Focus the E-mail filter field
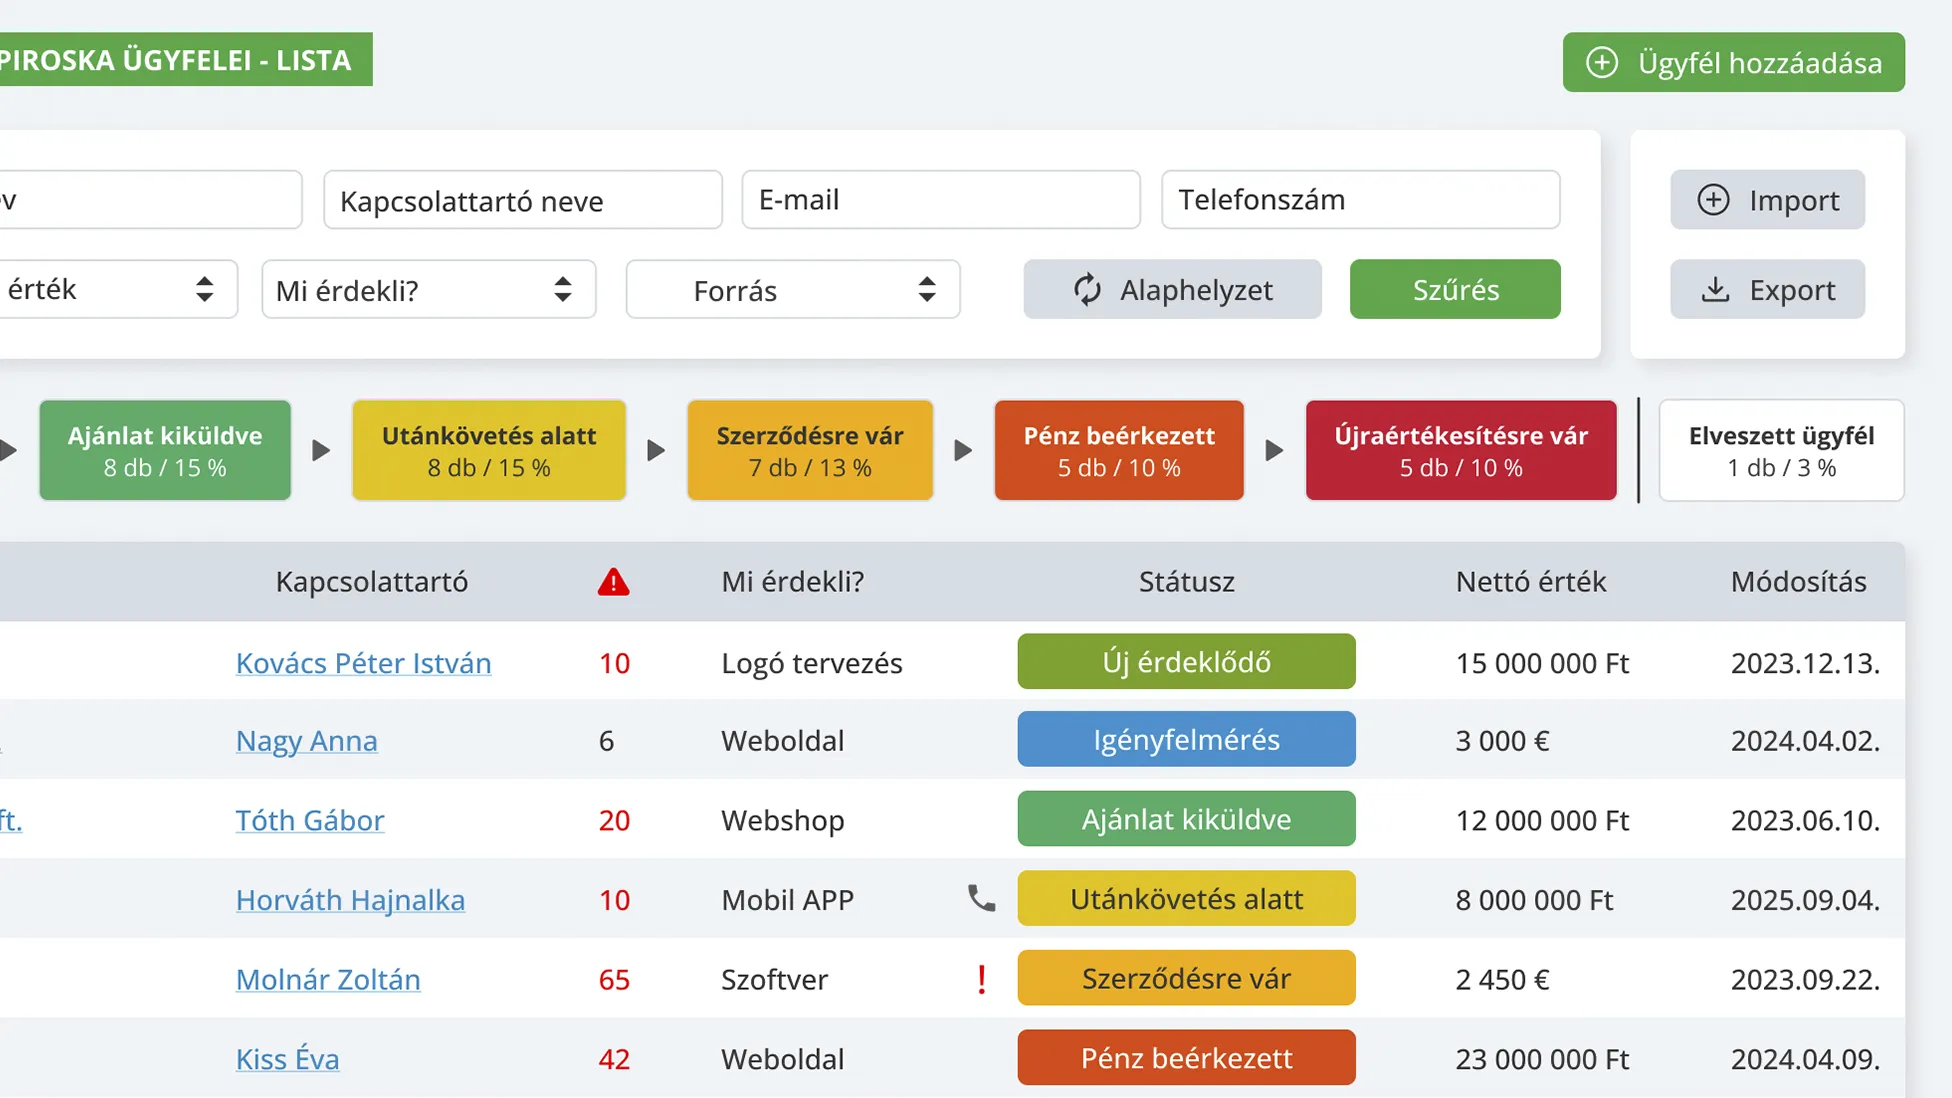Screen dimensions: 1952x1098 pos(940,200)
